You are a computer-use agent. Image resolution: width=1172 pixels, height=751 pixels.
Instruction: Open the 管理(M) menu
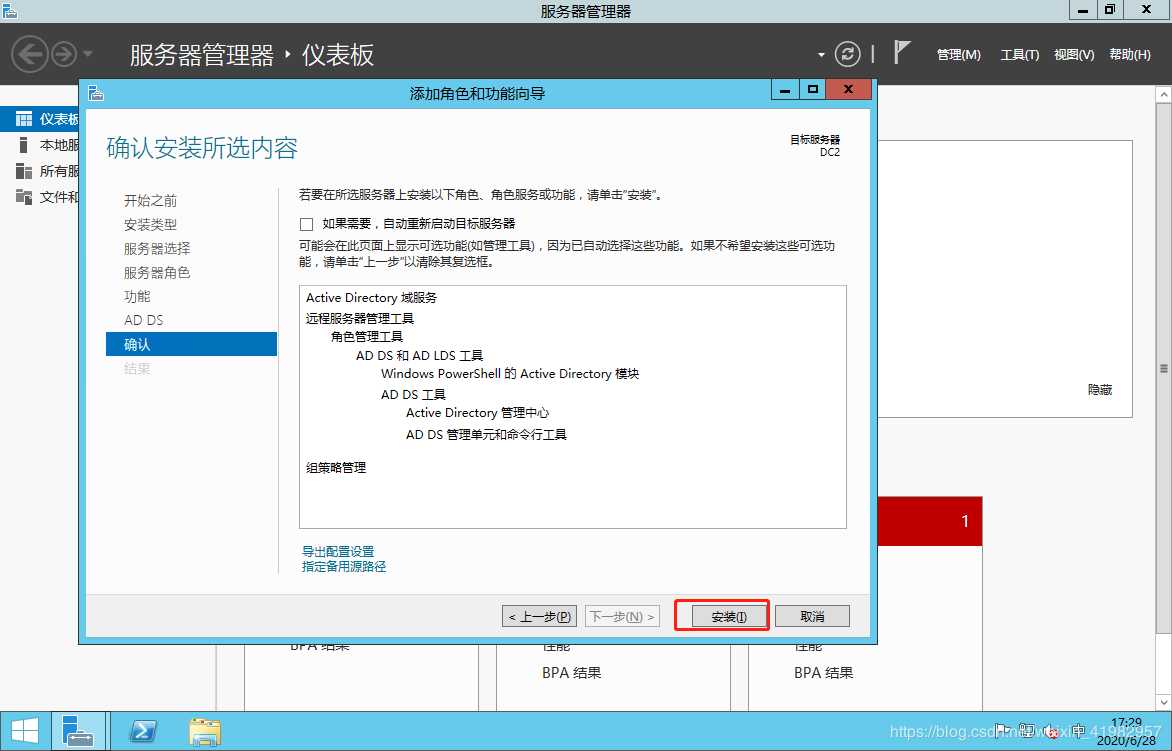[958, 55]
